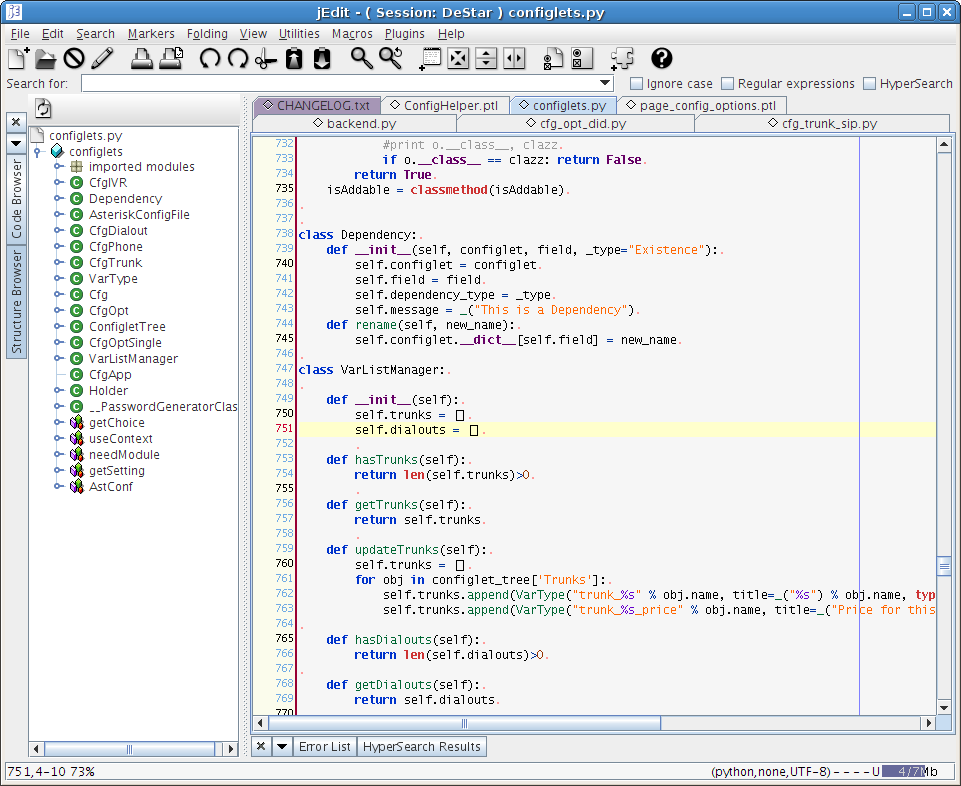The image size is (961, 786).
Task: Switch to ConfigHelper.ptl tab
Action: click(444, 105)
